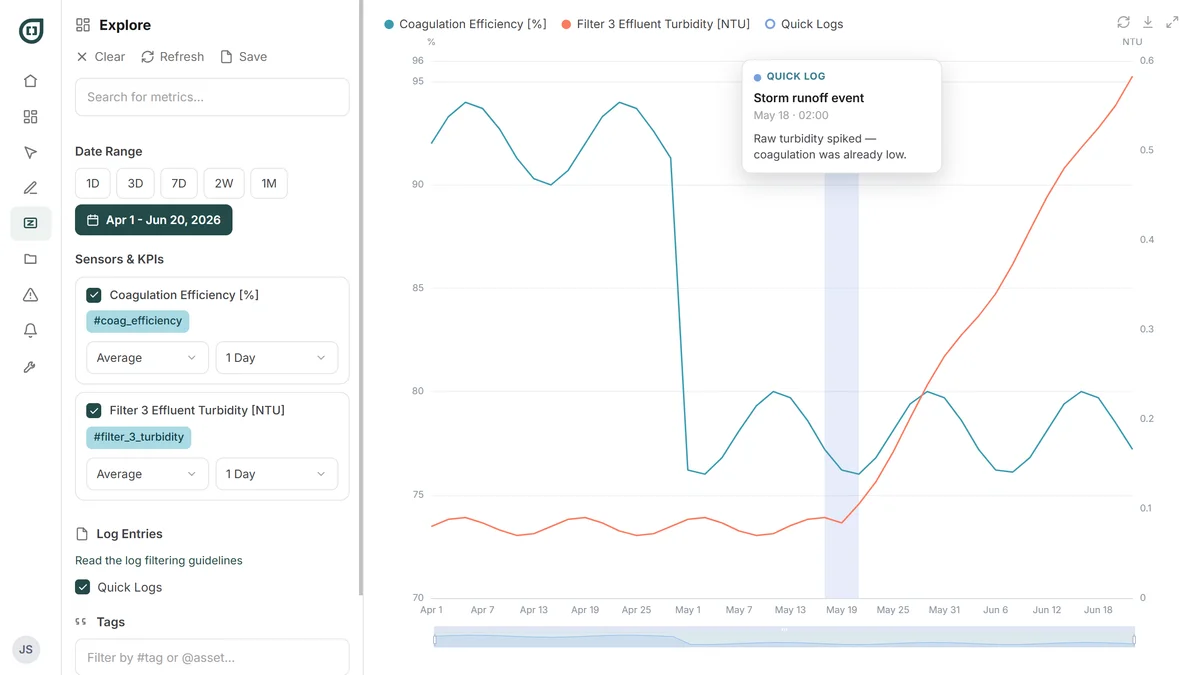This screenshot has height=675, width=1200.
Task: Open the bell notifications sidebar icon
Action: pyautogui.click(x=30, y=330)
